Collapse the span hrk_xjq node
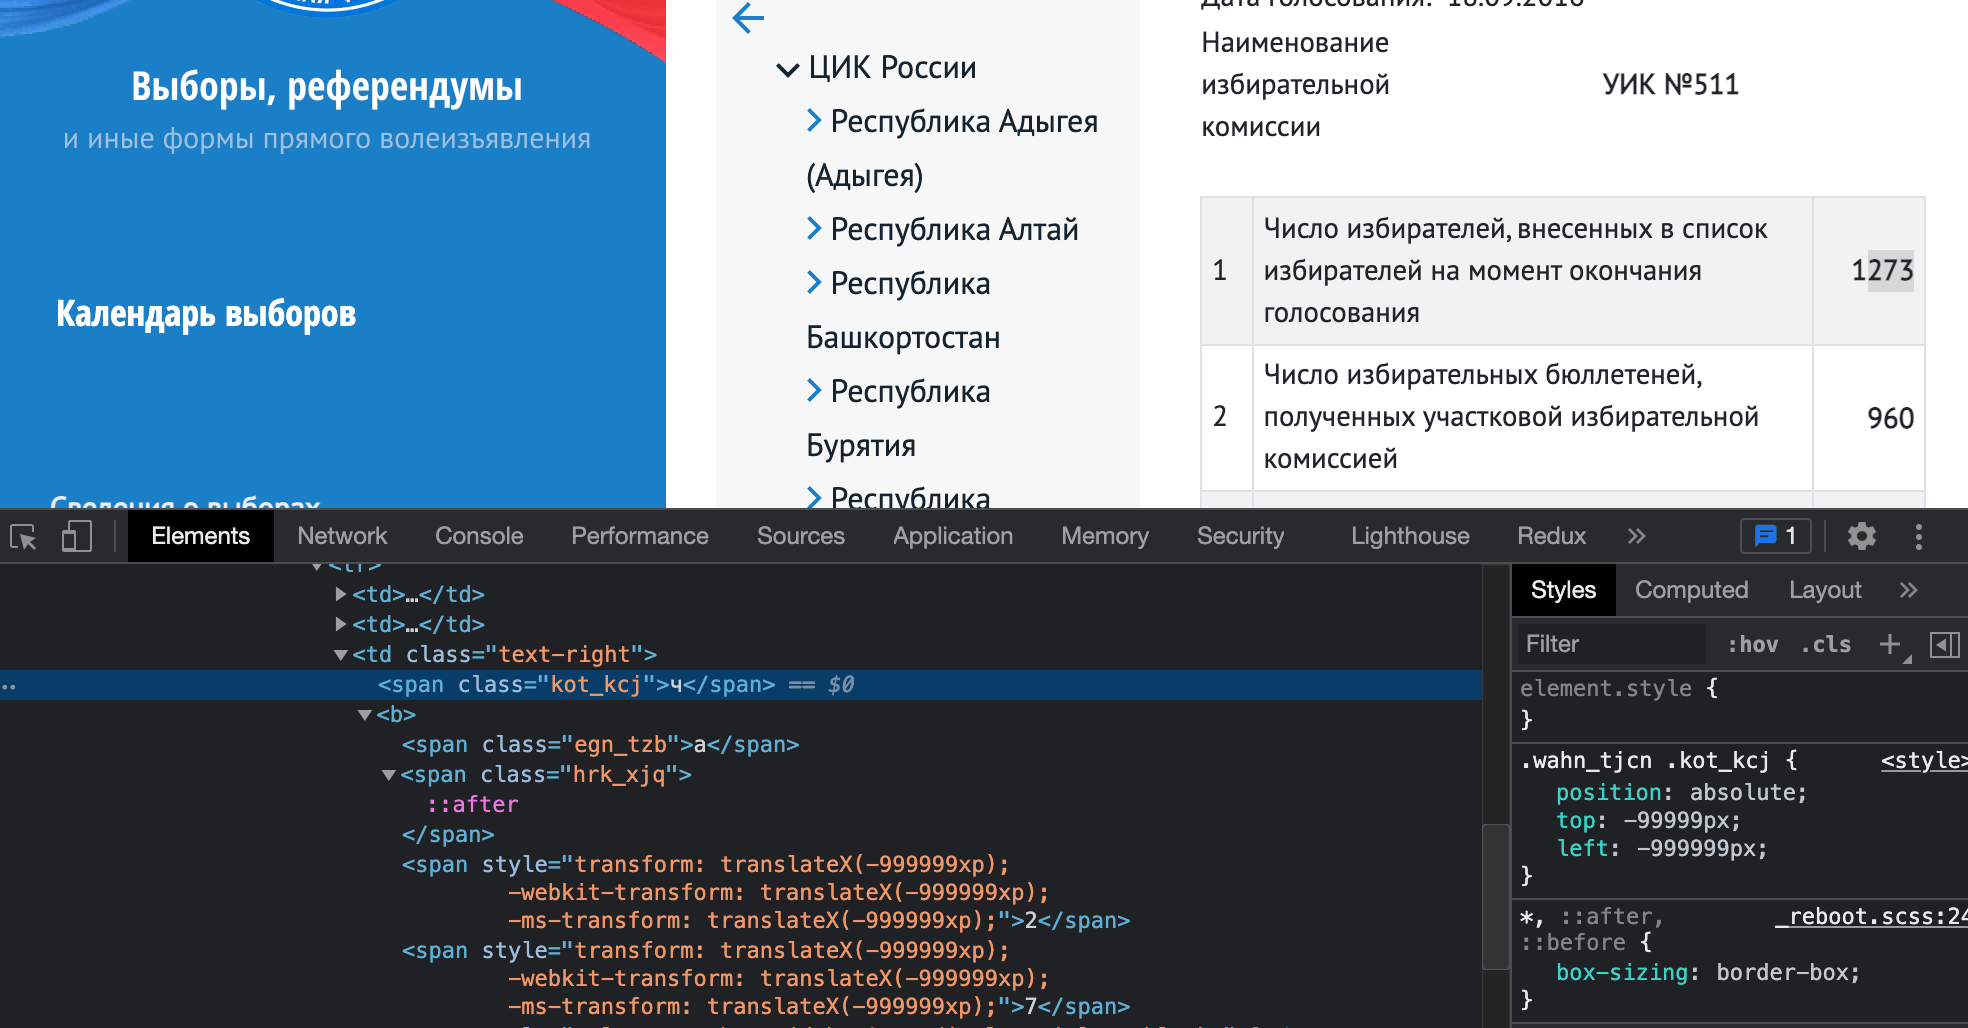 click(x=389, y=775)
